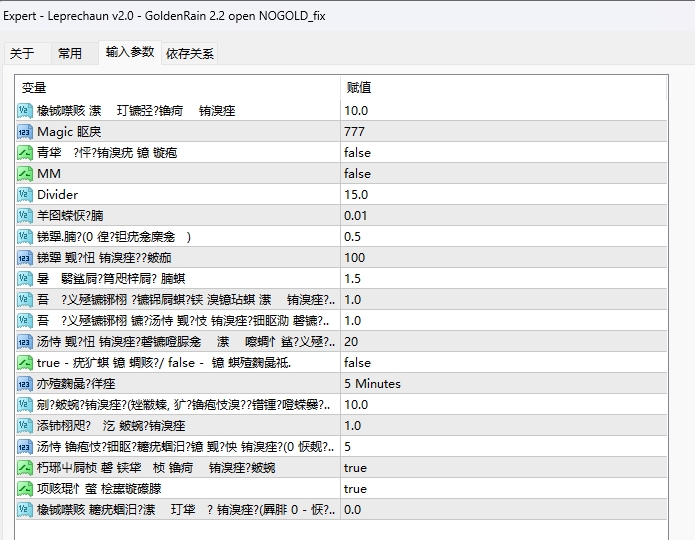Click the icon beside Magic parameter

tap(25, 132)
